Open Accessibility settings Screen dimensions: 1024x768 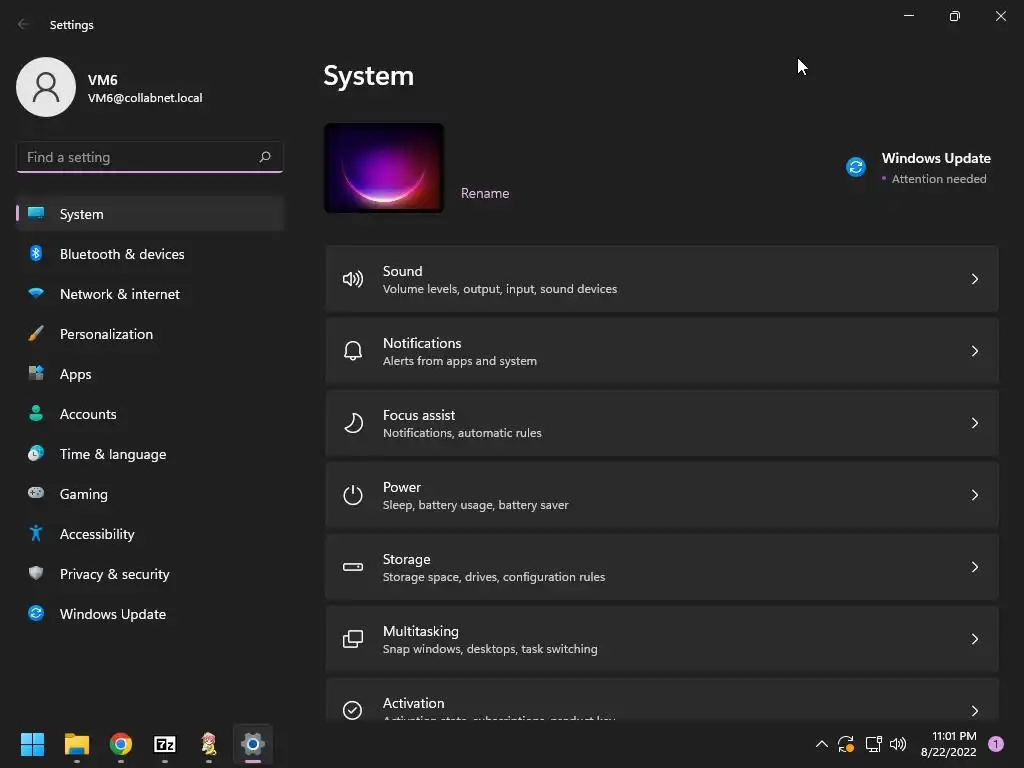(x=150, y=534)
